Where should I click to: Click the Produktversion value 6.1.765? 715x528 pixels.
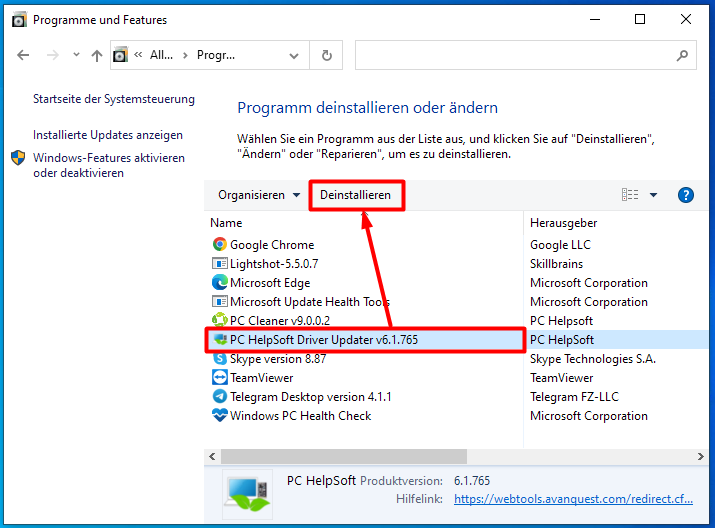tap(472, 481)
